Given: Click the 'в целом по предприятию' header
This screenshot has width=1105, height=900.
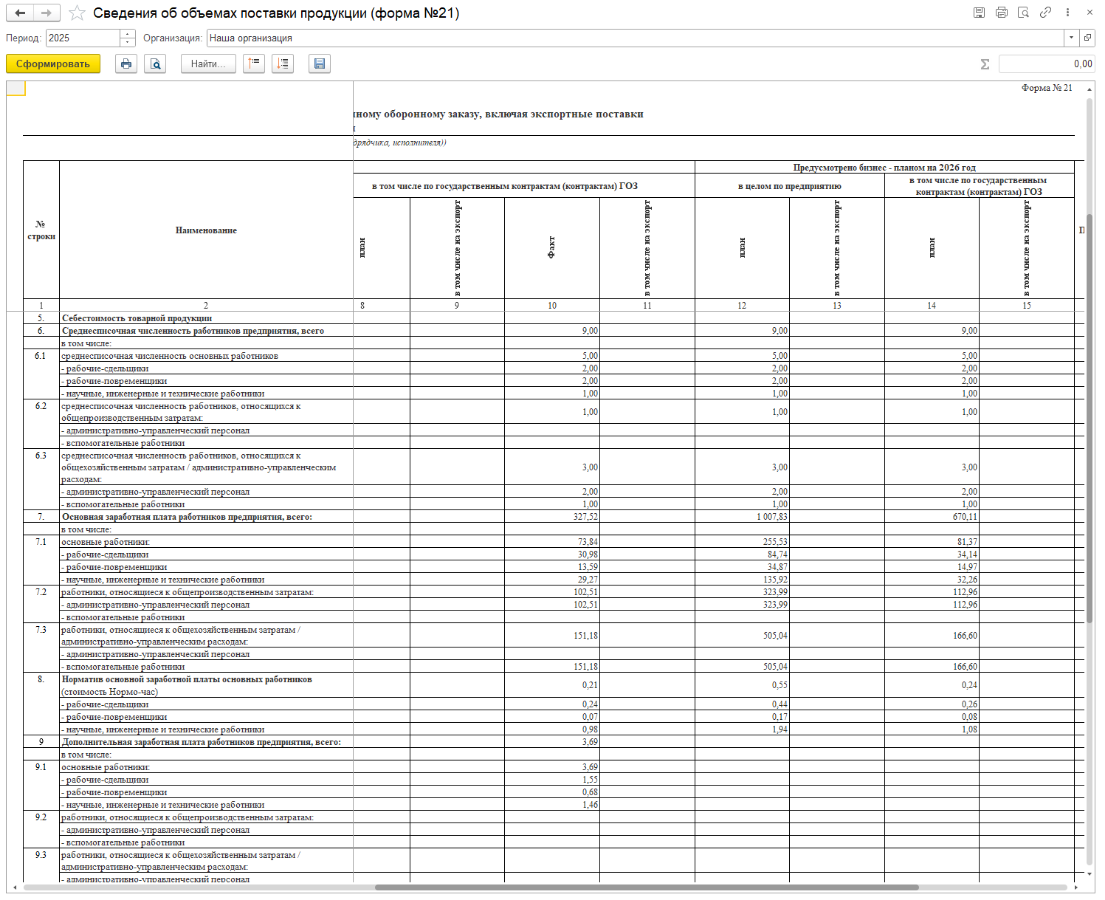Looking at the screenshot, I should 789,186.
